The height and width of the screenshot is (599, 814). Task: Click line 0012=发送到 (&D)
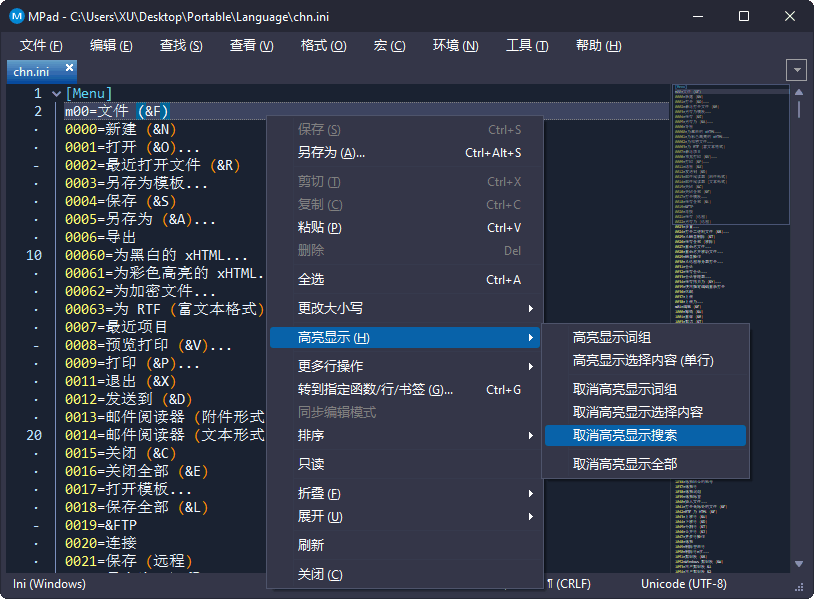point(129,399)
